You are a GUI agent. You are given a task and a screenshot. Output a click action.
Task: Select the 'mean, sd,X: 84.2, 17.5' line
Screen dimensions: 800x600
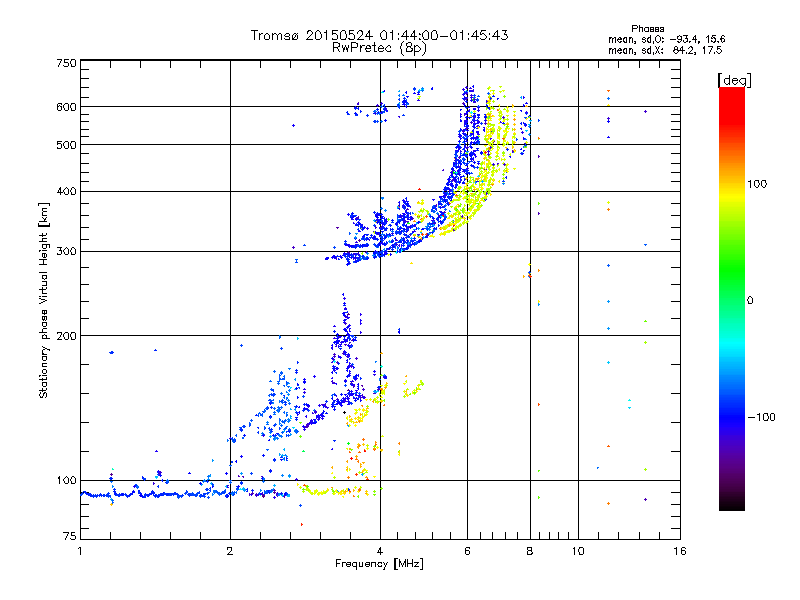coord(665,51)
